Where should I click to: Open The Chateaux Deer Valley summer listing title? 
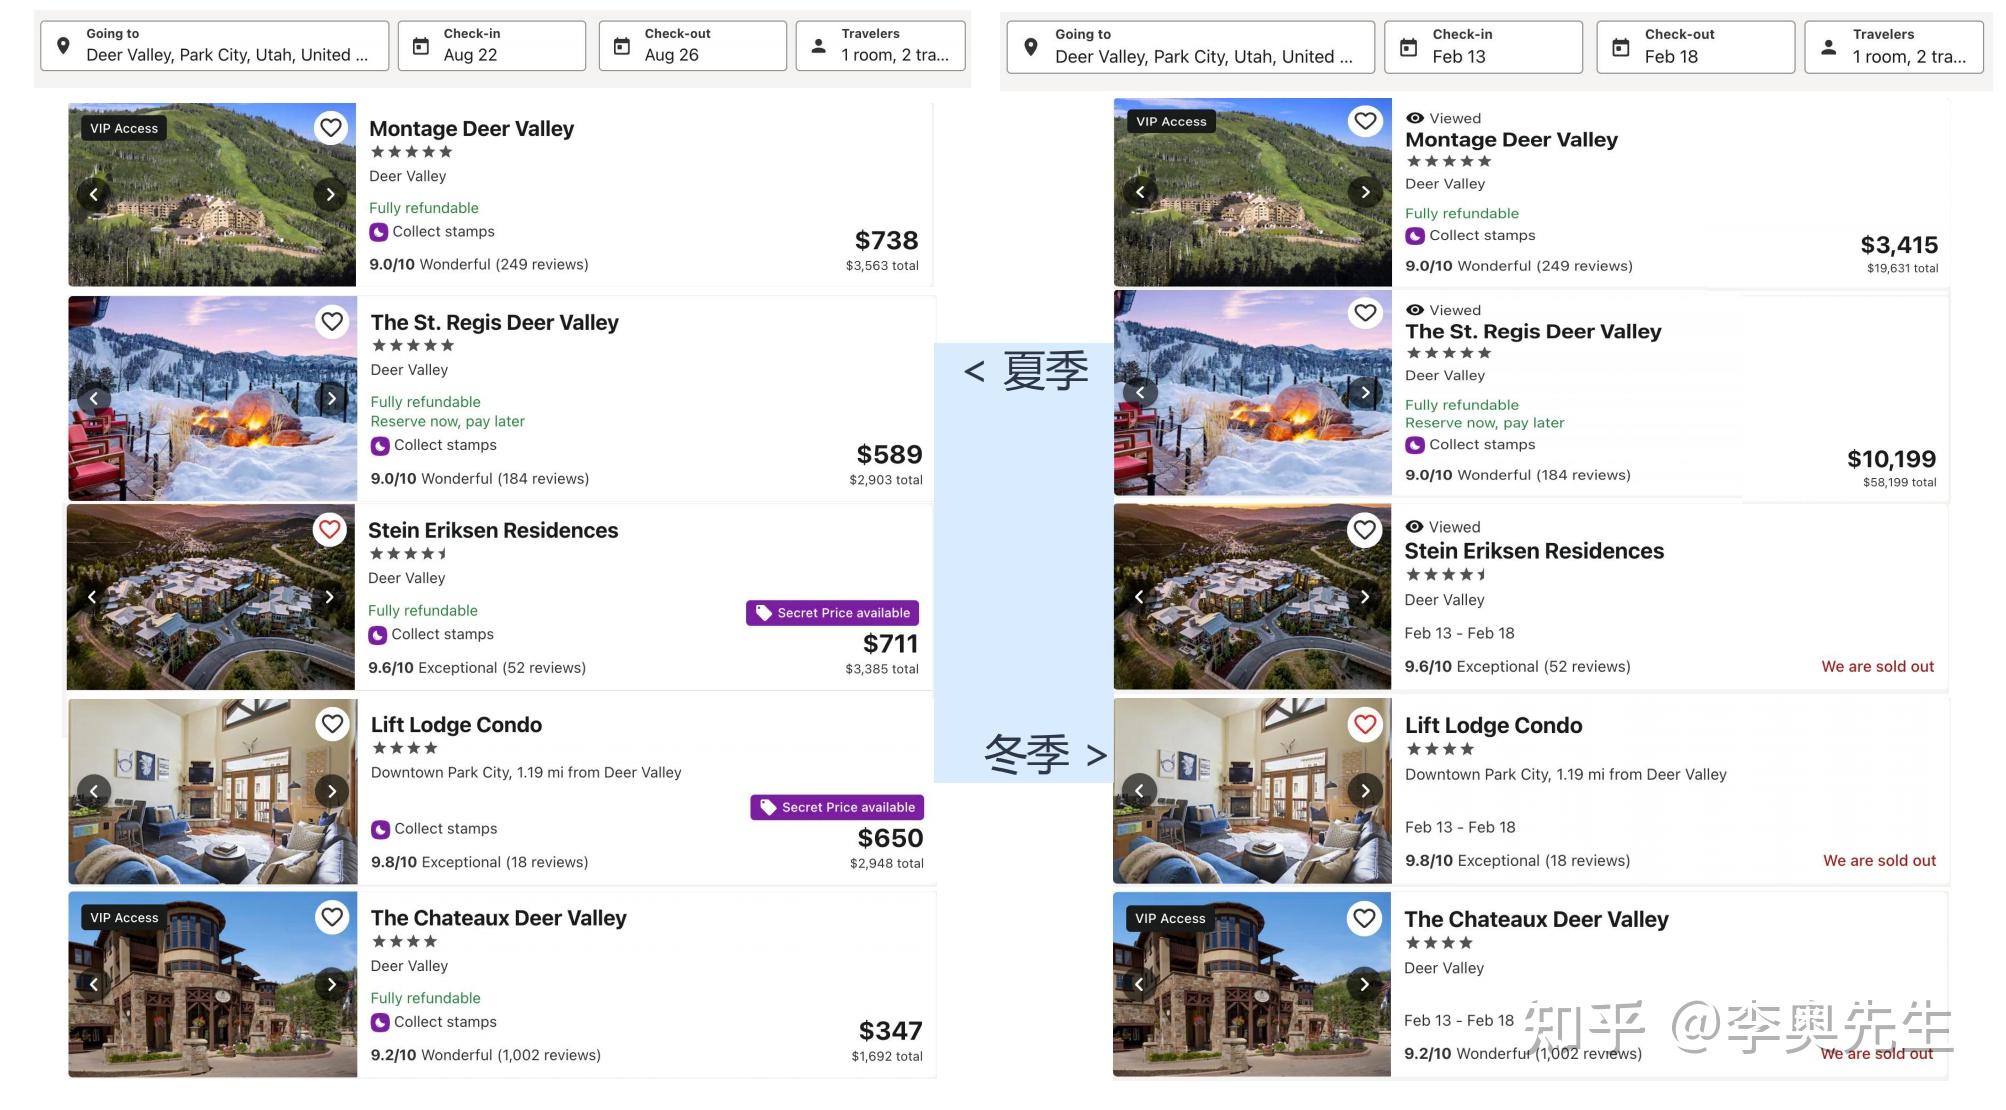498,918
